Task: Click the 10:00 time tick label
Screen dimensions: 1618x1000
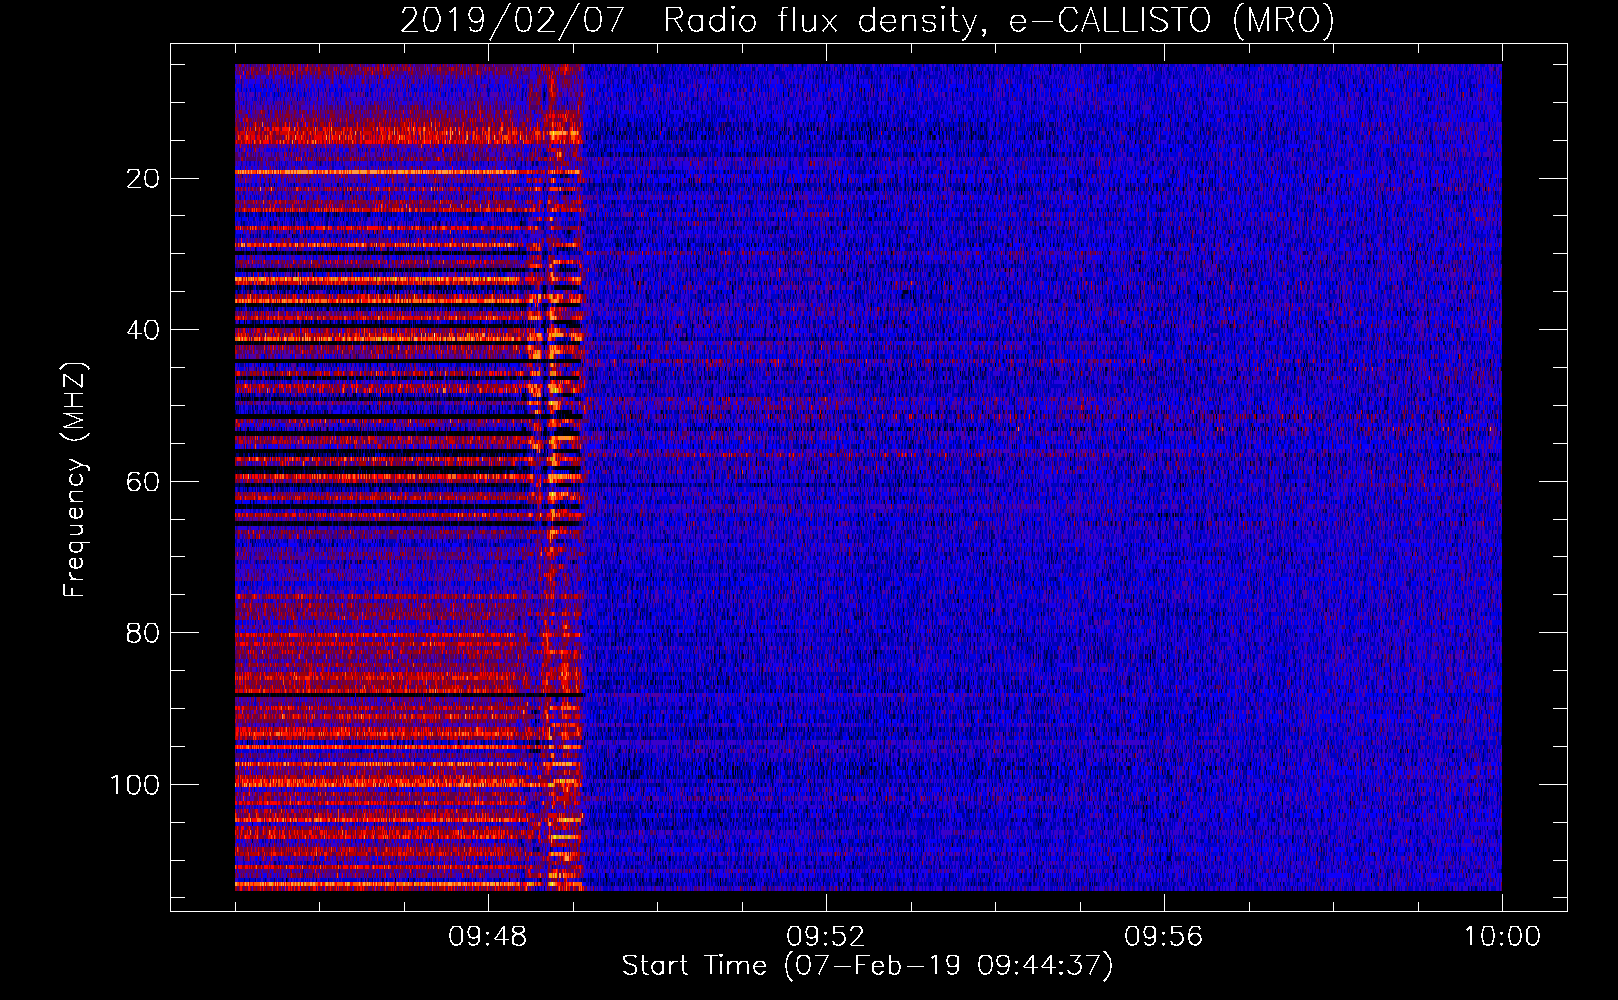Action: pos(1502,937)
